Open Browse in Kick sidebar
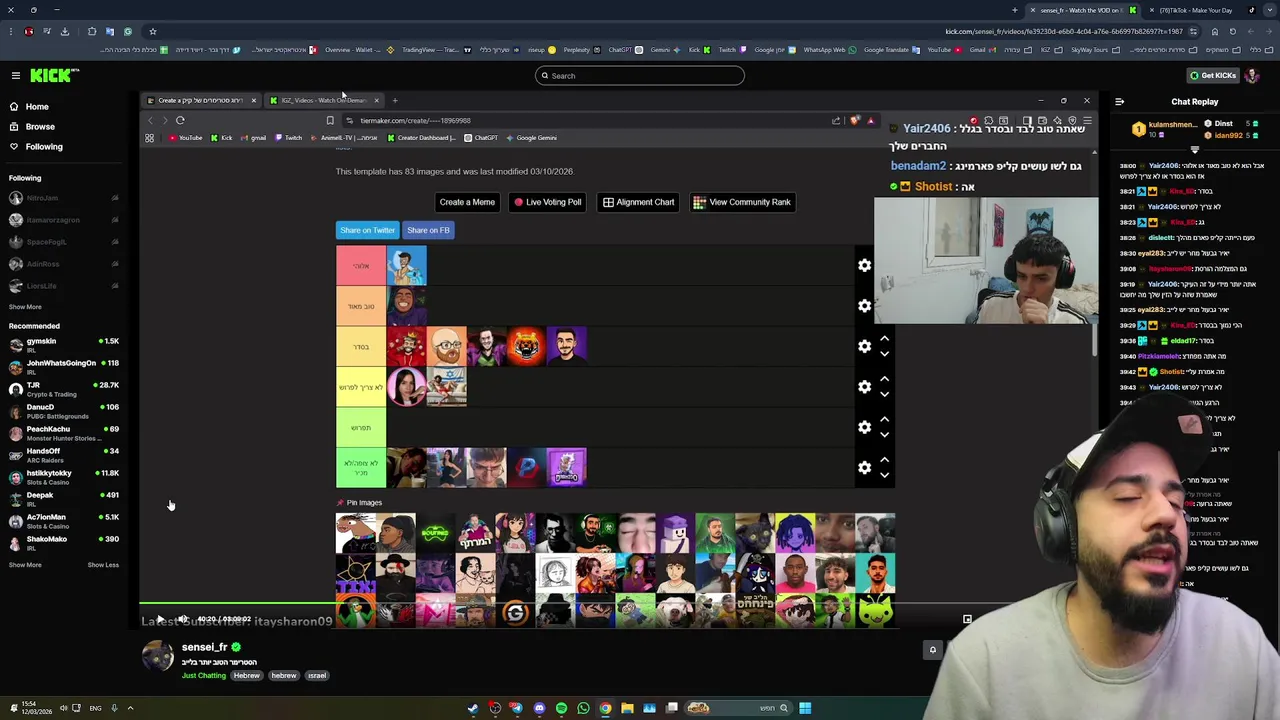1280x720 pixels. 40,126
